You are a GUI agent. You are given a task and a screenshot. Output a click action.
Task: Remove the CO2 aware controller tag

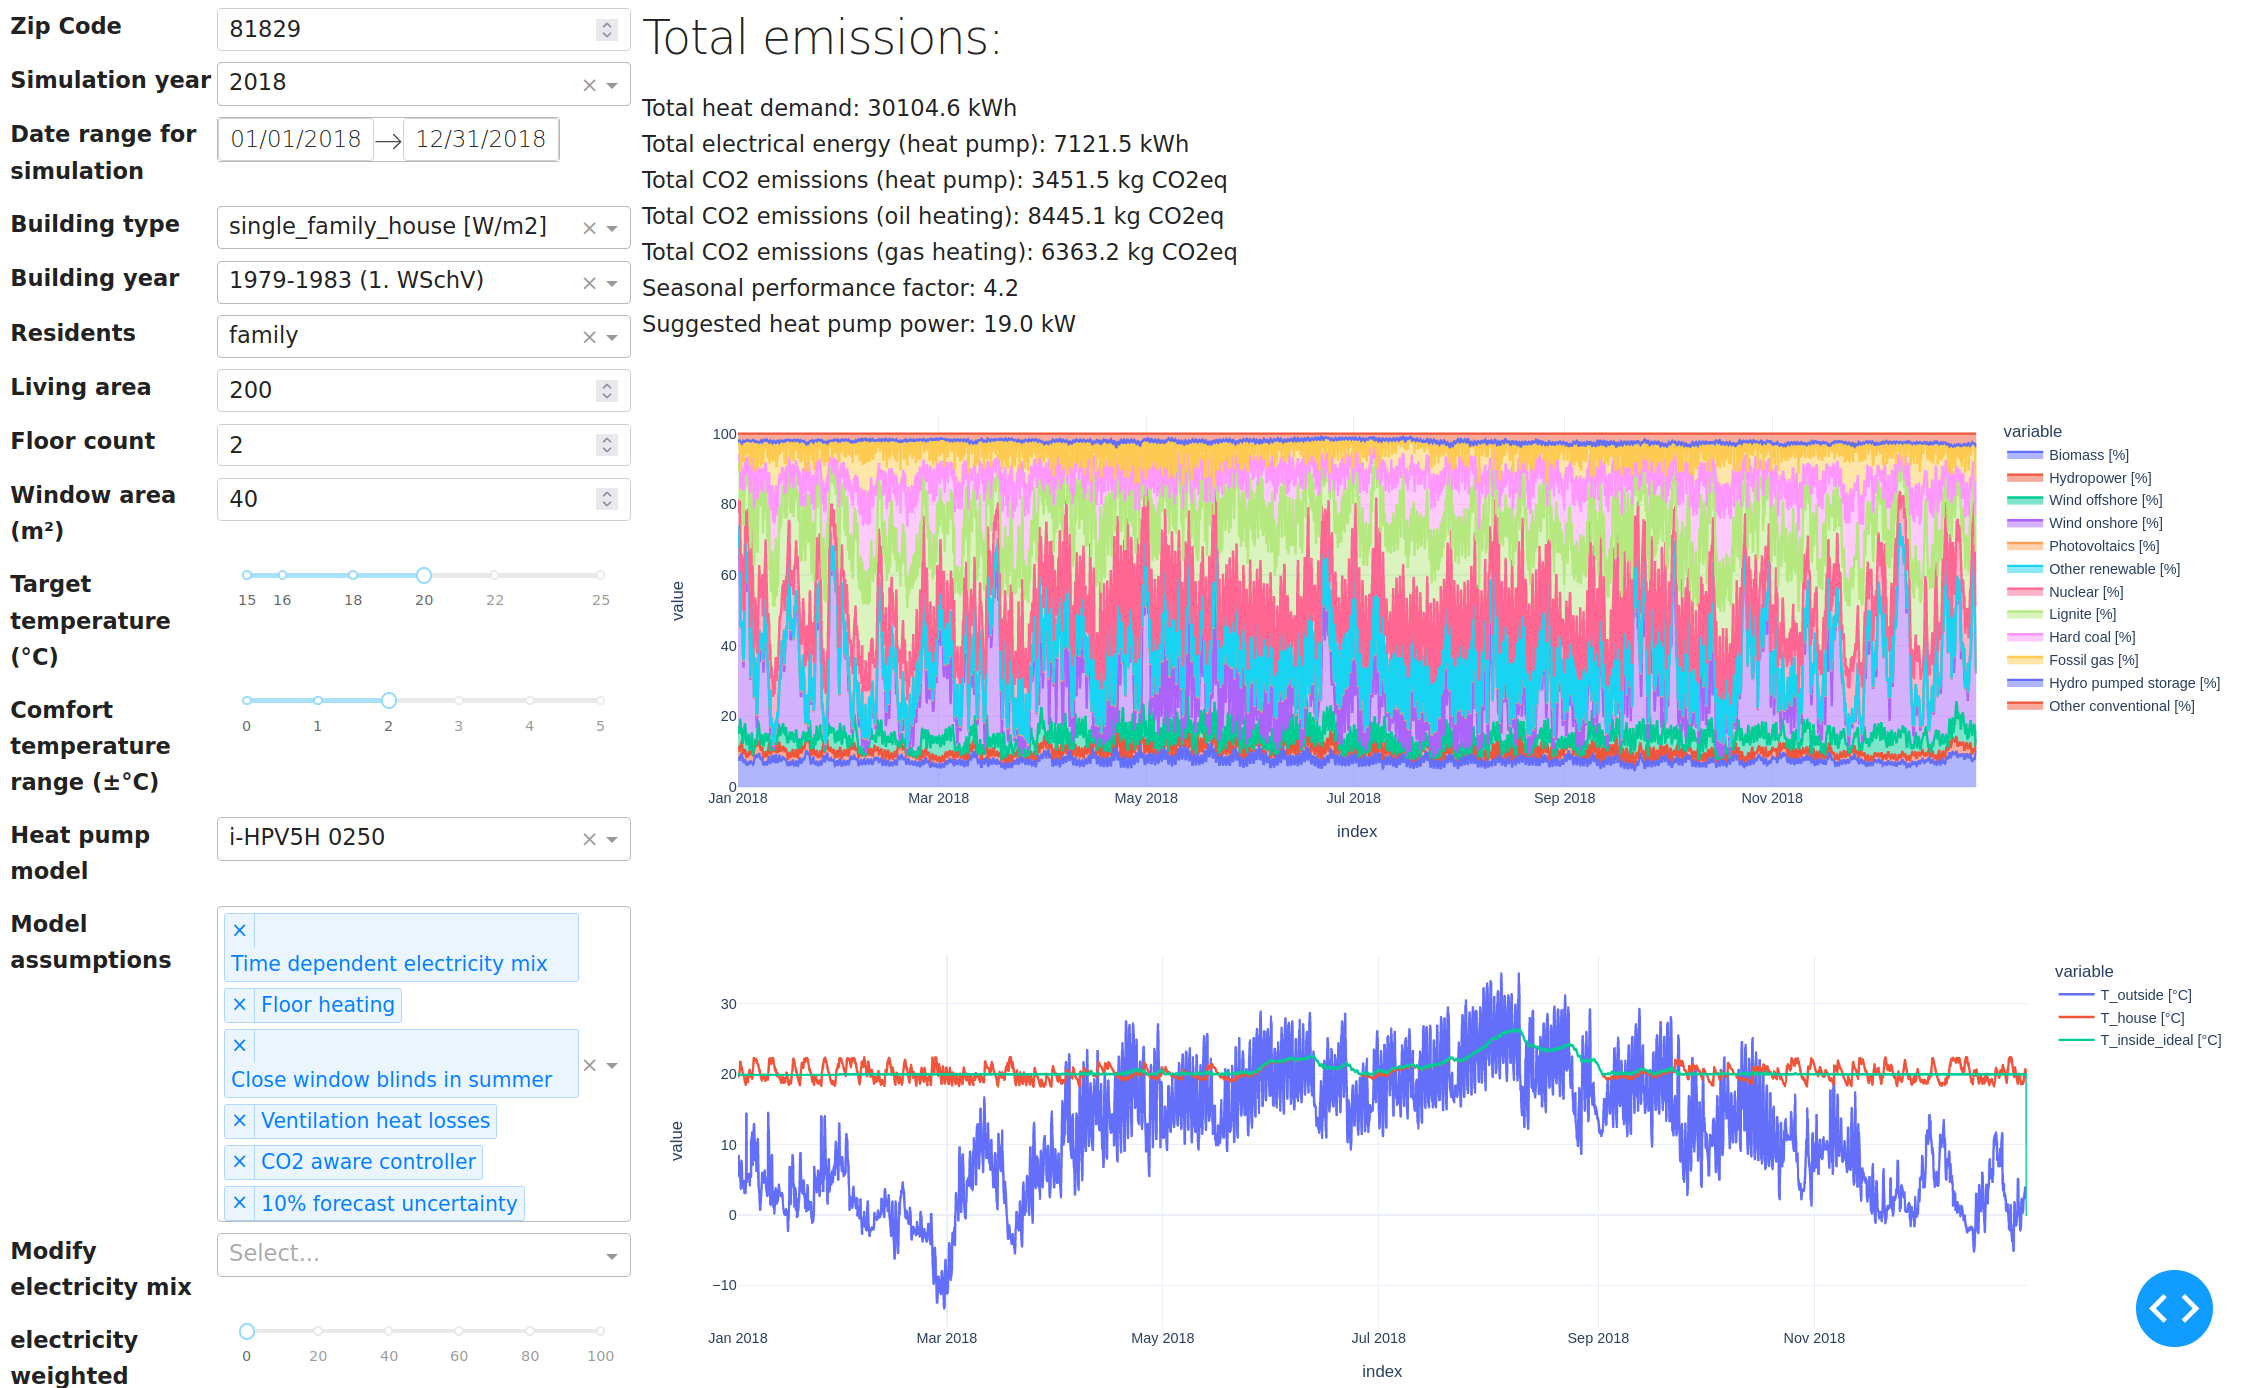coord(240,1162)
